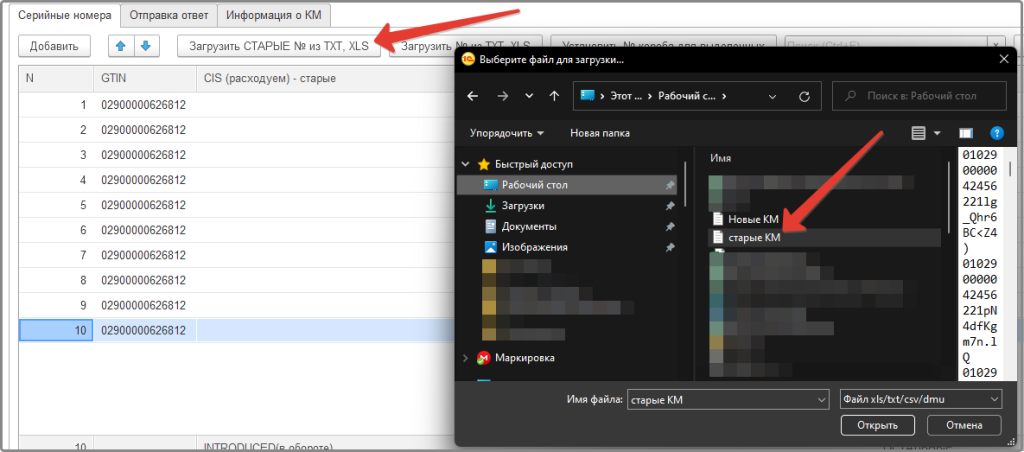Open the Отправка ответ tab
The width and height of the screenshot is (1024, 452).
[168, 15]
